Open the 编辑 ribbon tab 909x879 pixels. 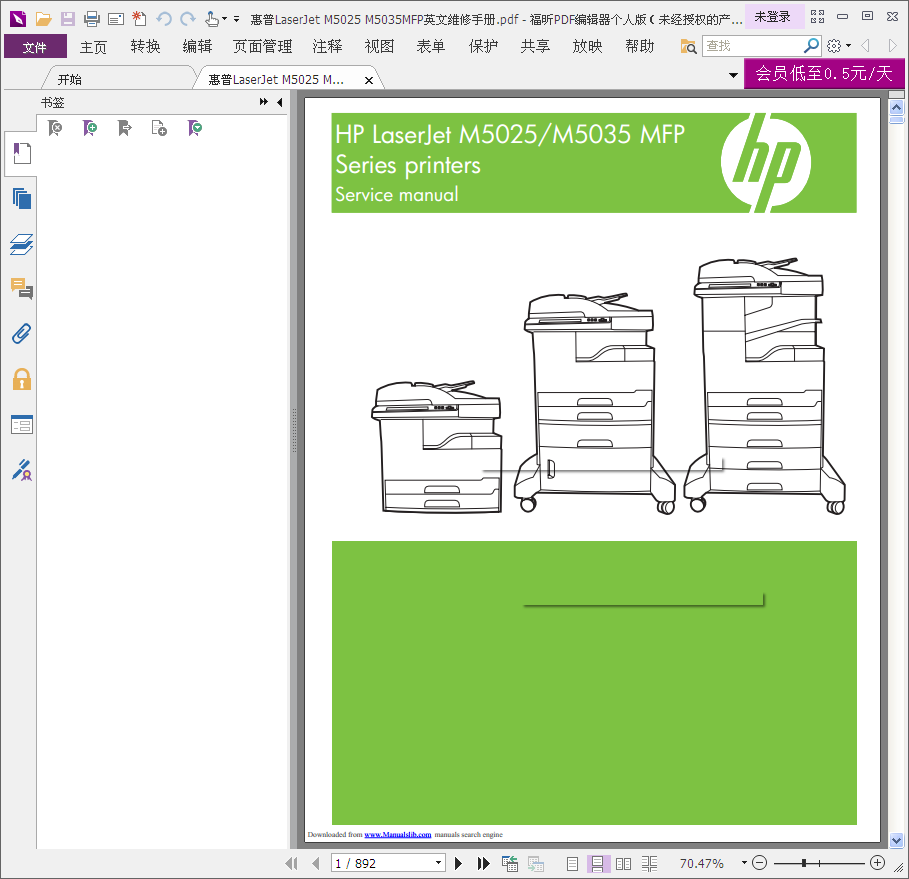click(x=197, y=46)
